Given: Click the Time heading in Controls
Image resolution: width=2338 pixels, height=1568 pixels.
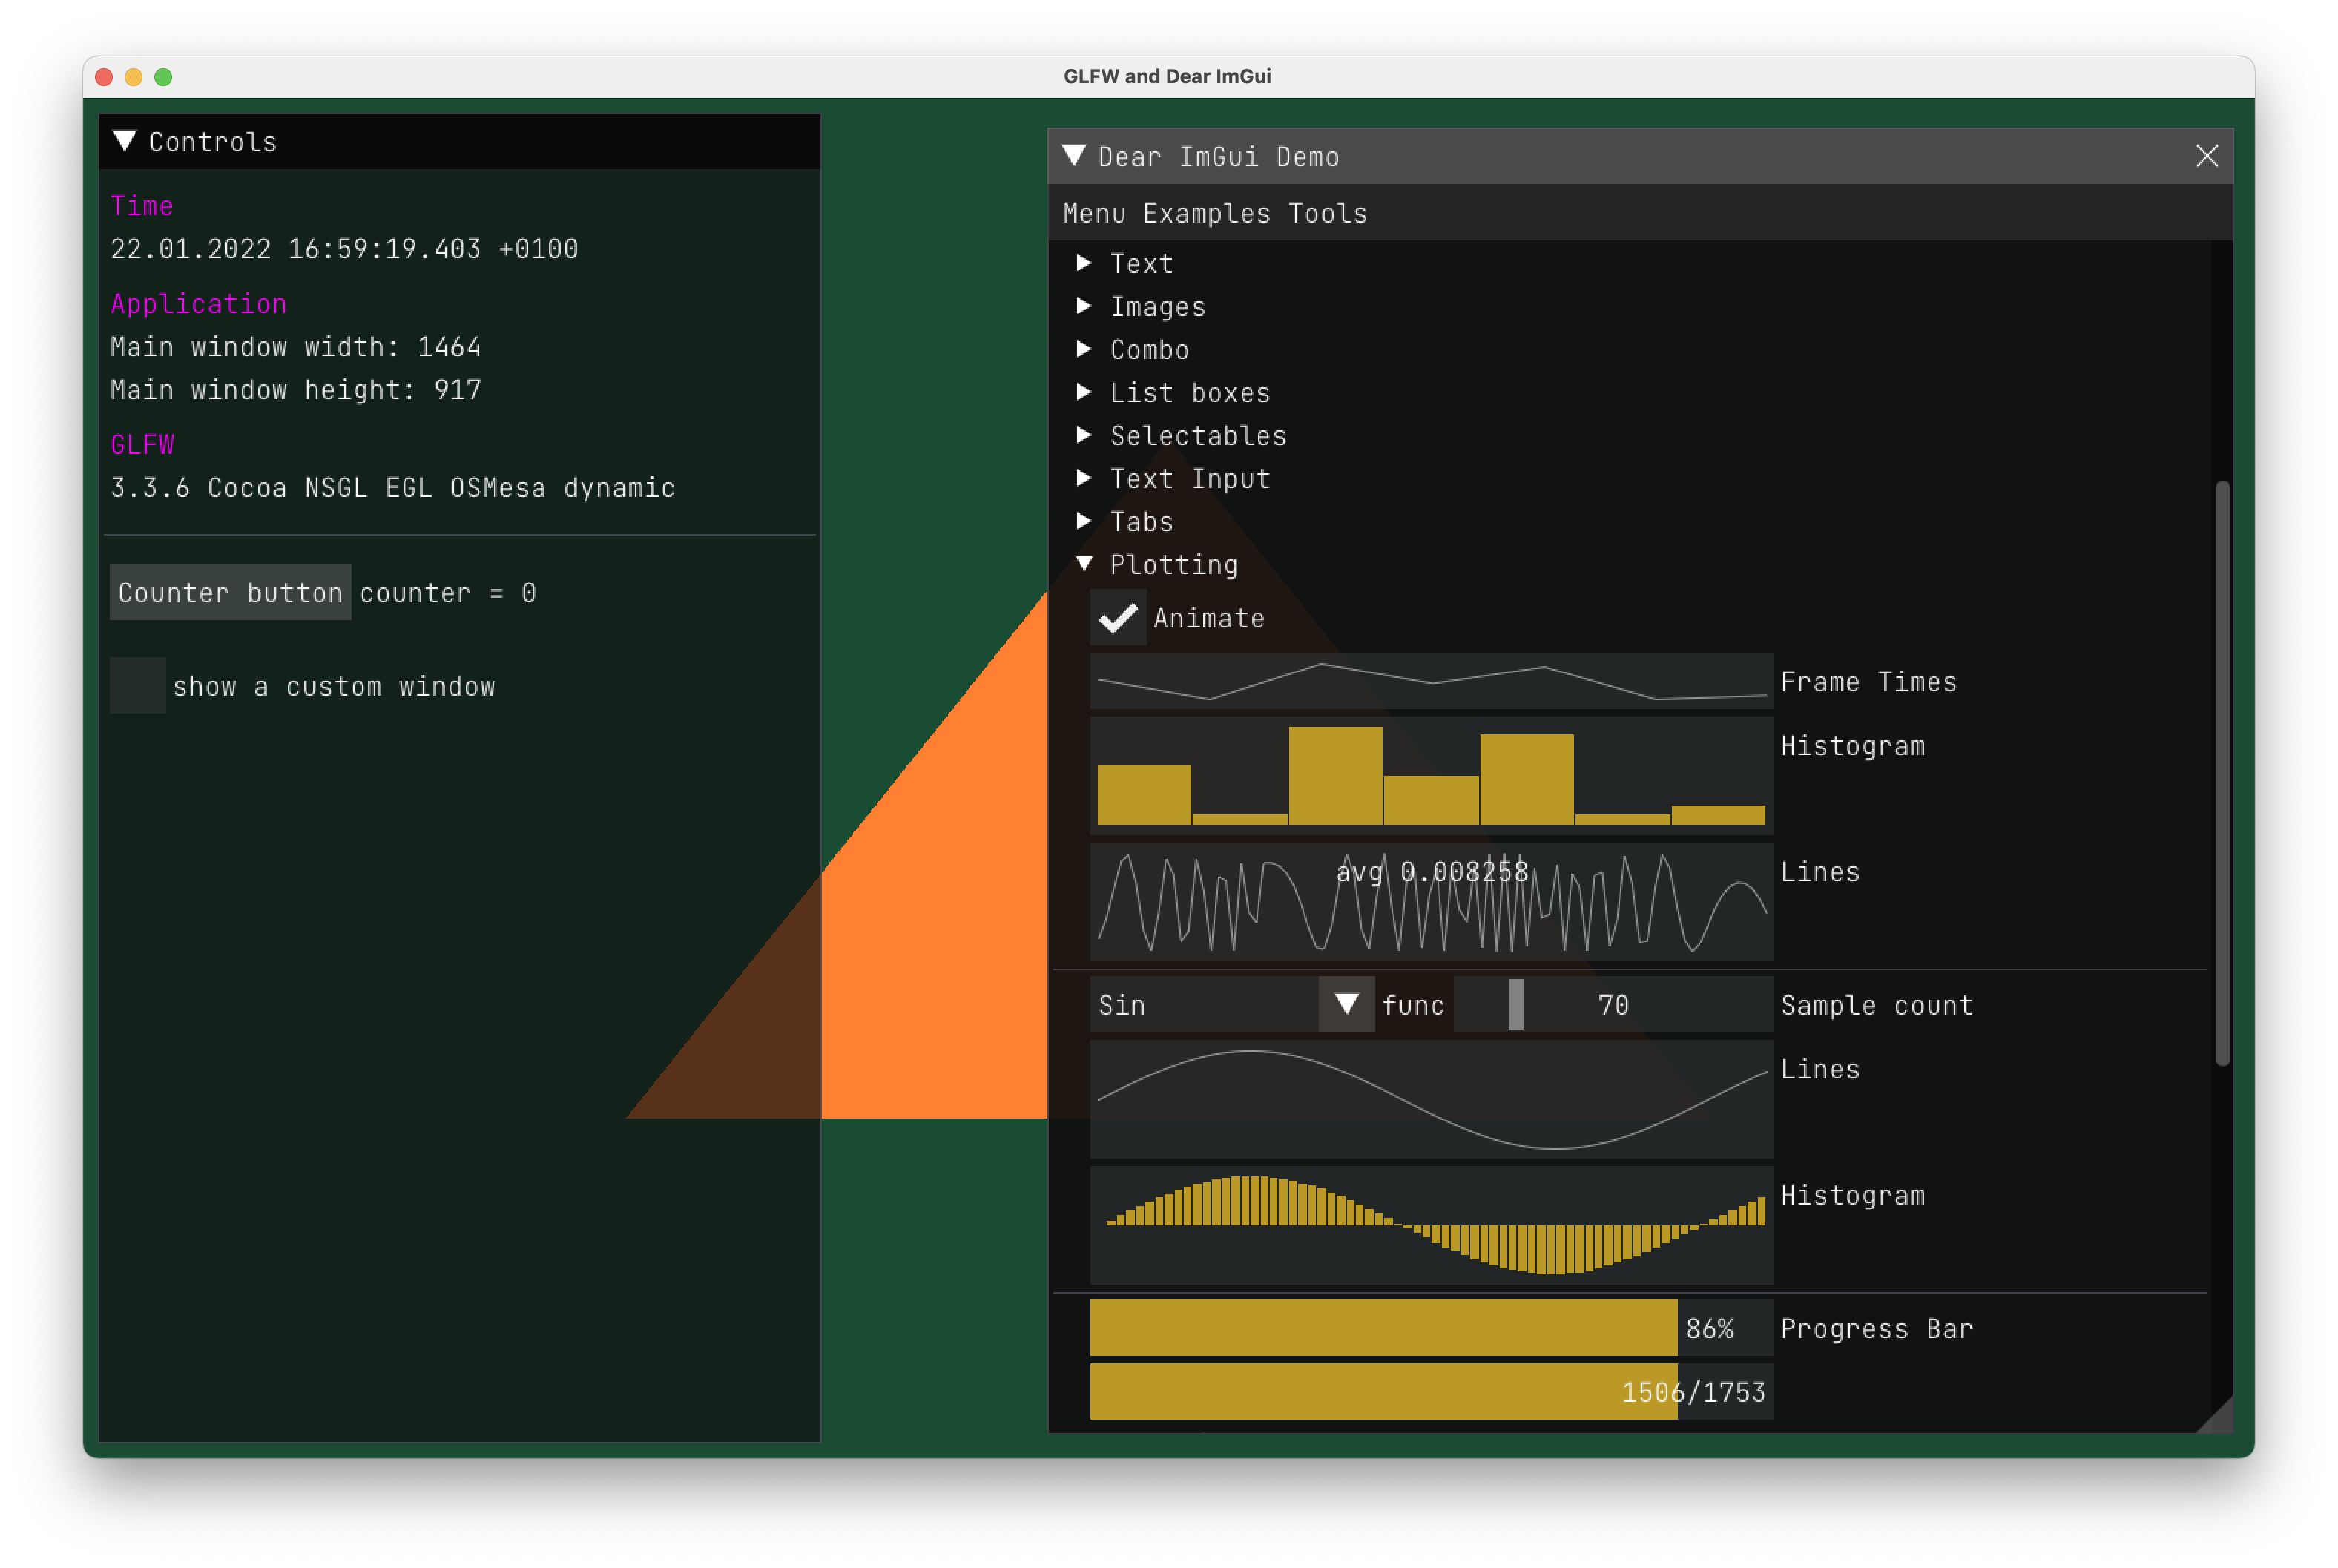Looking at the screenshot, I should point(142,206).
